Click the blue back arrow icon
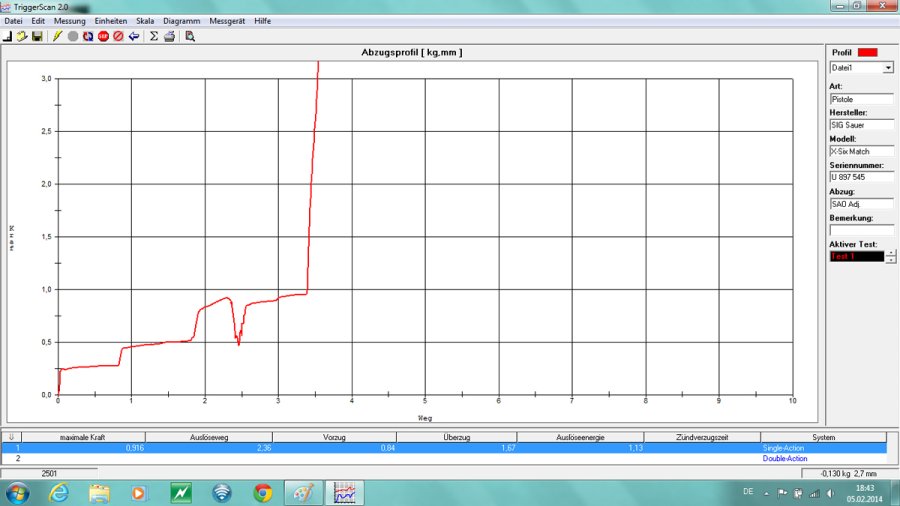900x506 pixels. coord(133,36)
